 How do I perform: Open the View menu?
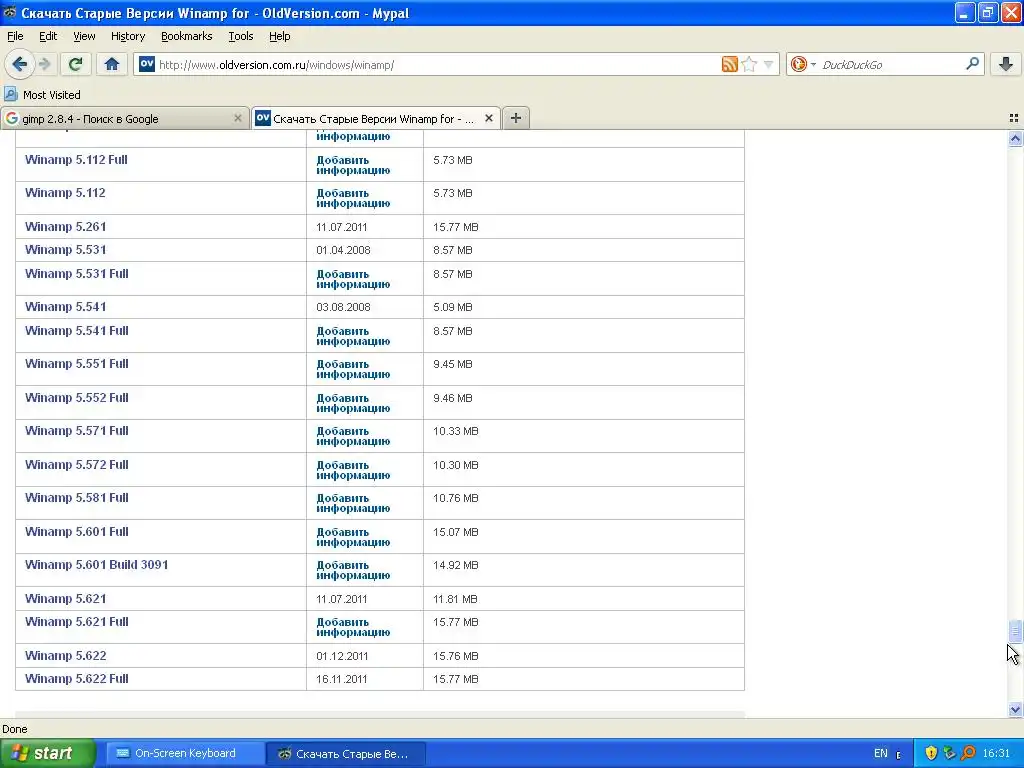click(84, 36)
